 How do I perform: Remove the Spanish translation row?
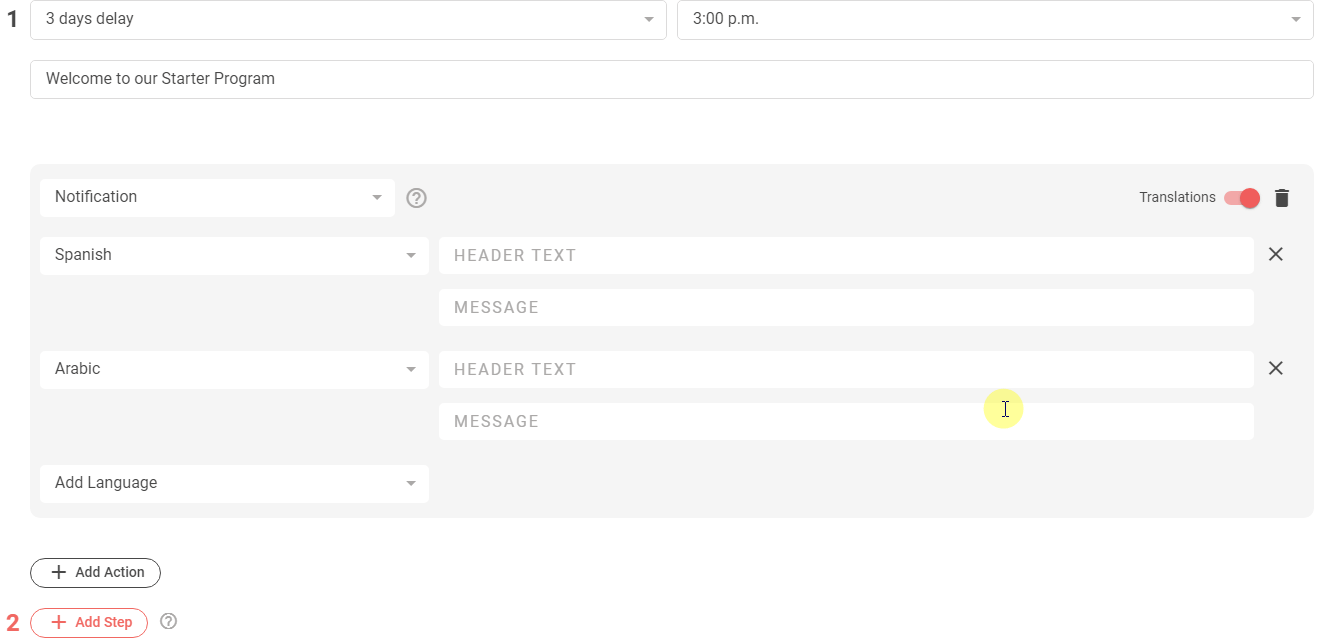click(1275, 255)
